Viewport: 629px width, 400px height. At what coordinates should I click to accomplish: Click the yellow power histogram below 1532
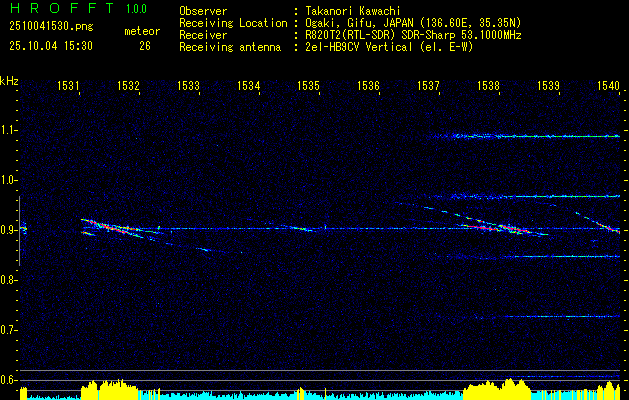click(x=110, y=390)
